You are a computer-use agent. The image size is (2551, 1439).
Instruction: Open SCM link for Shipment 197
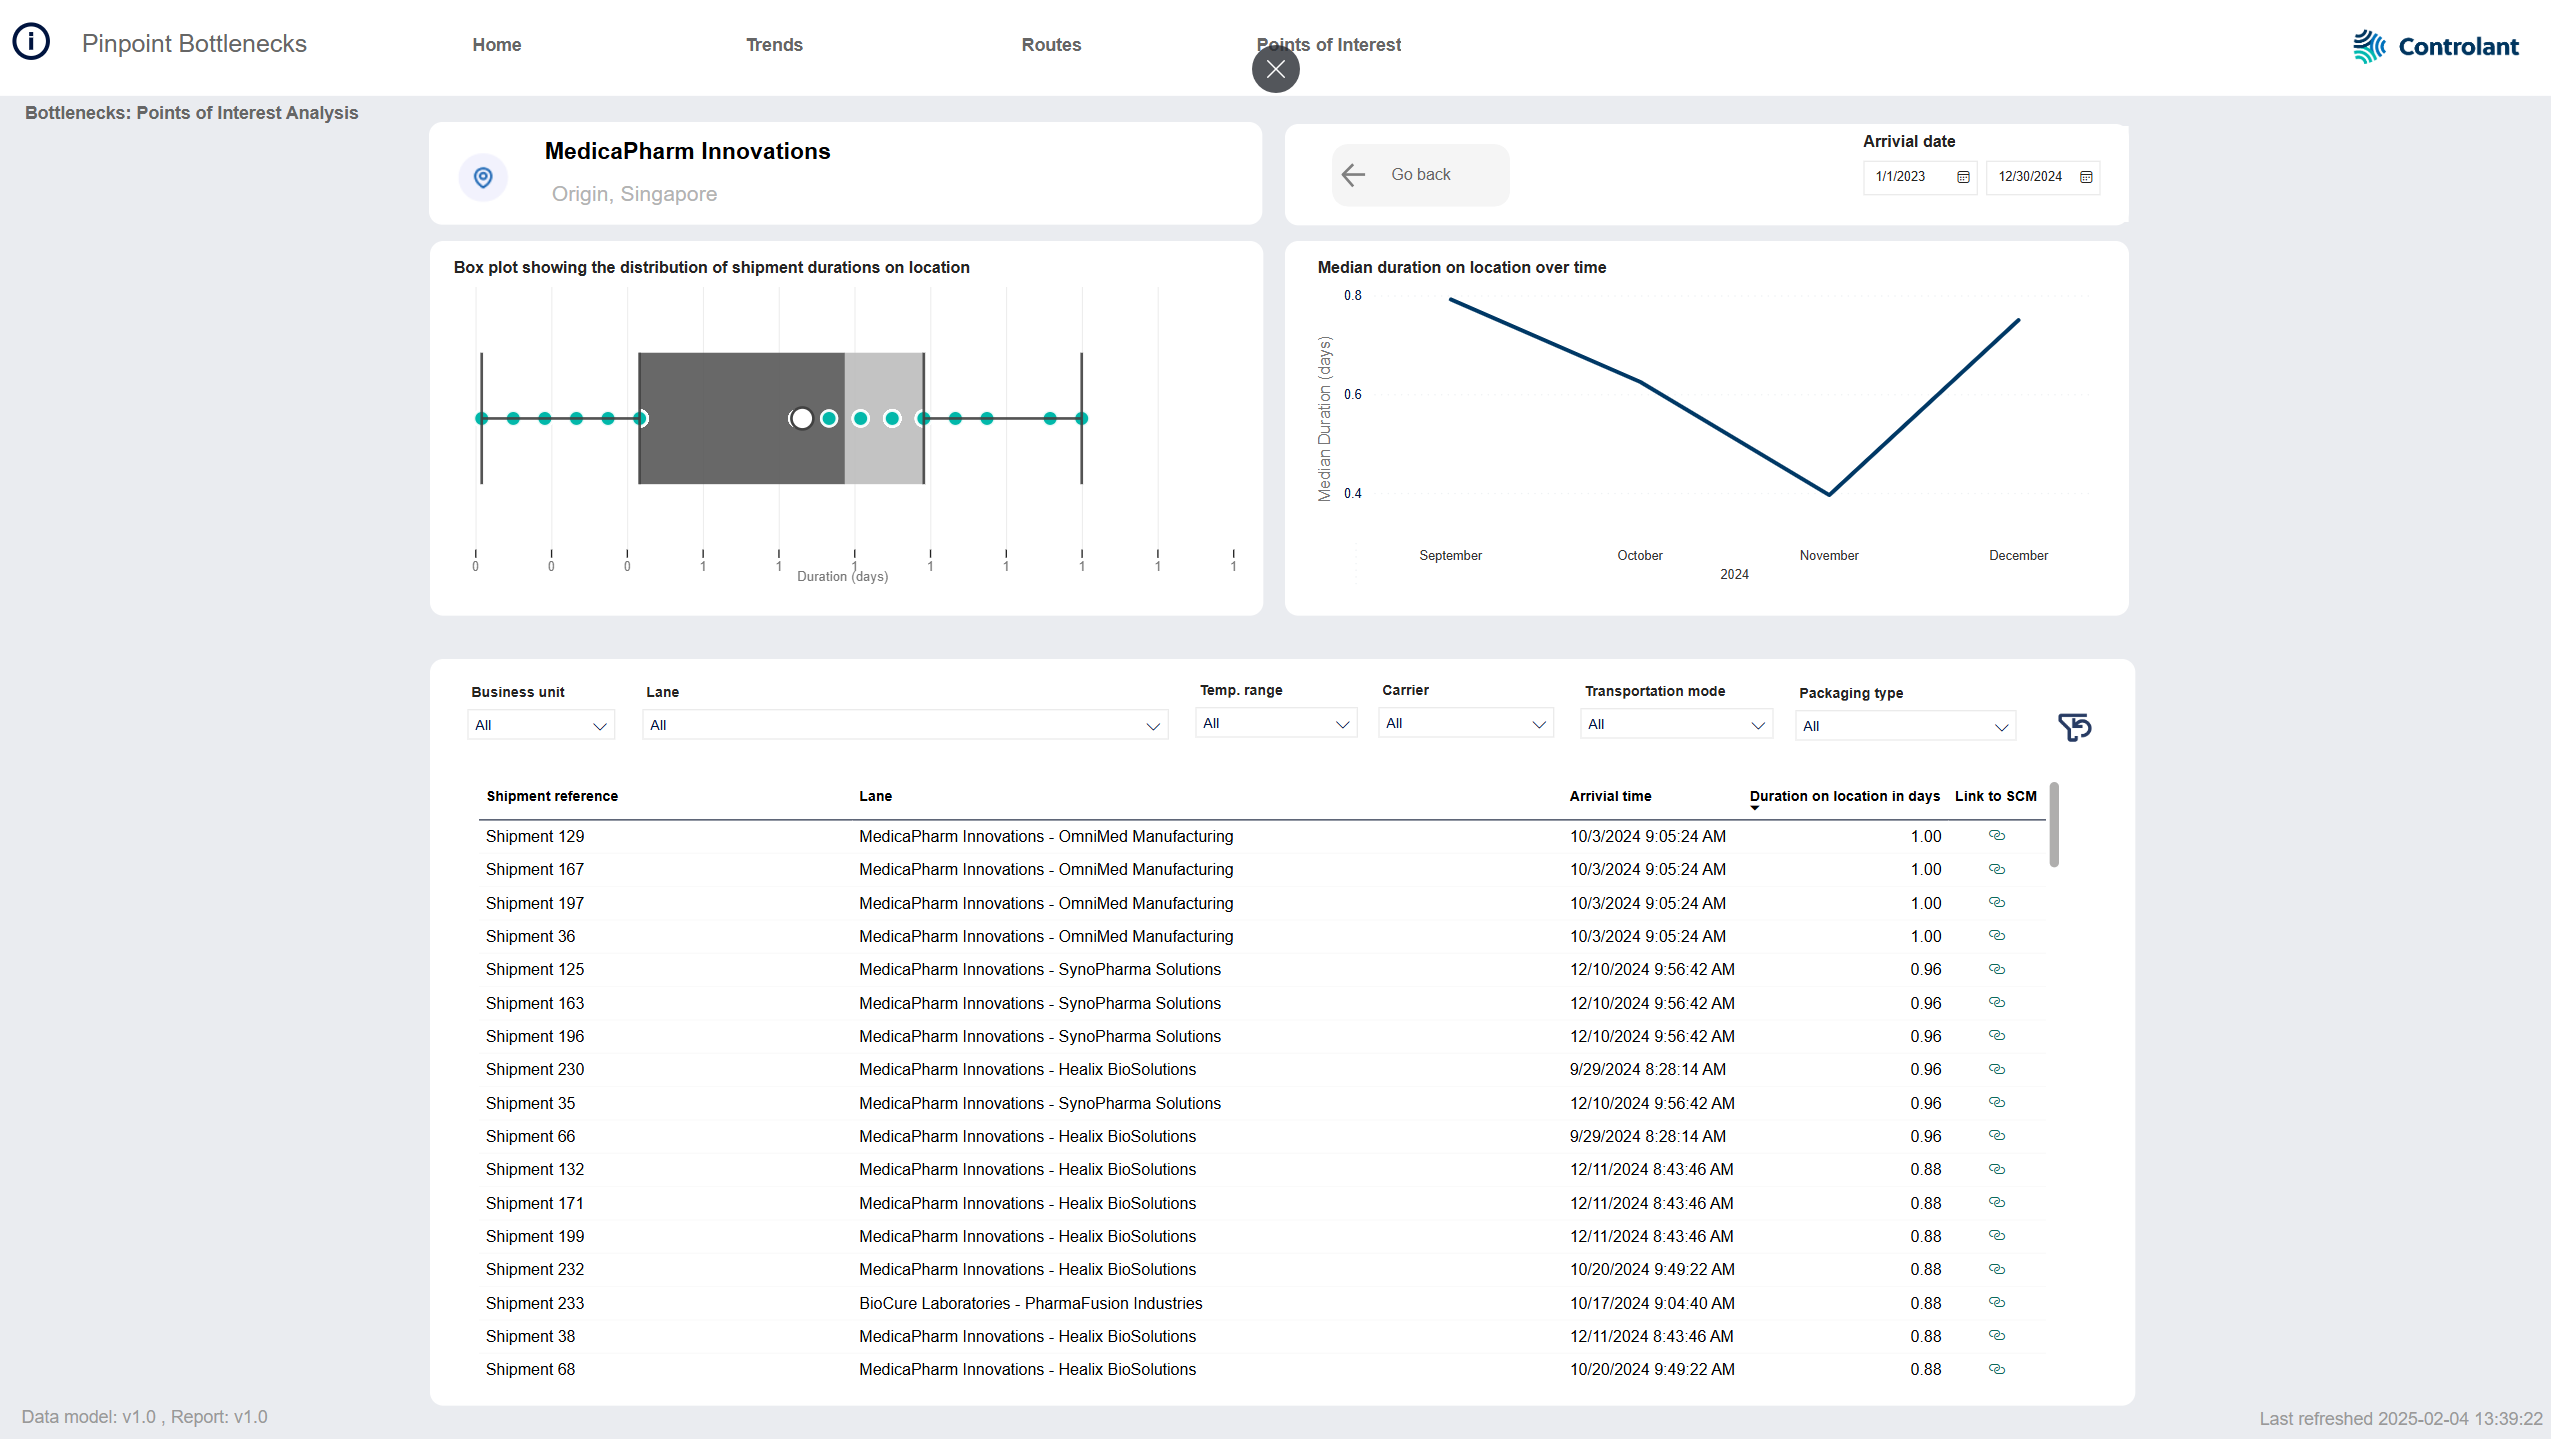point(1996,902)
